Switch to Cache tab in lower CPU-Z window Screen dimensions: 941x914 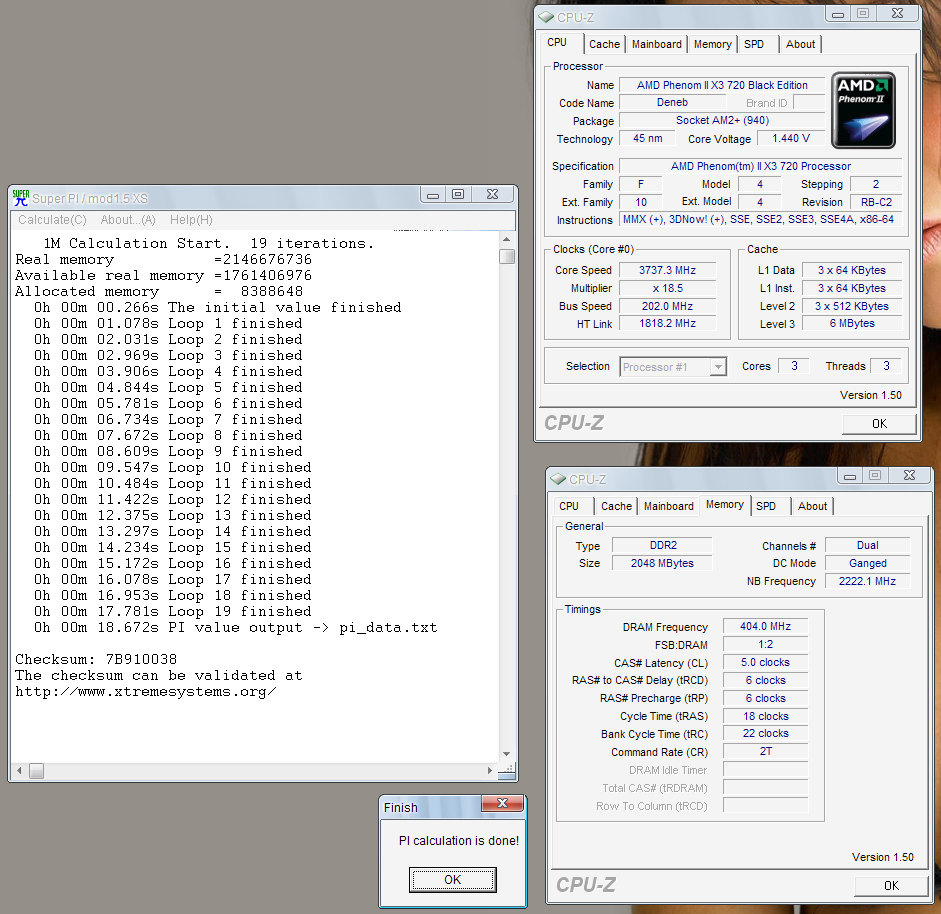pyautogui.click(x=616, y=506)
